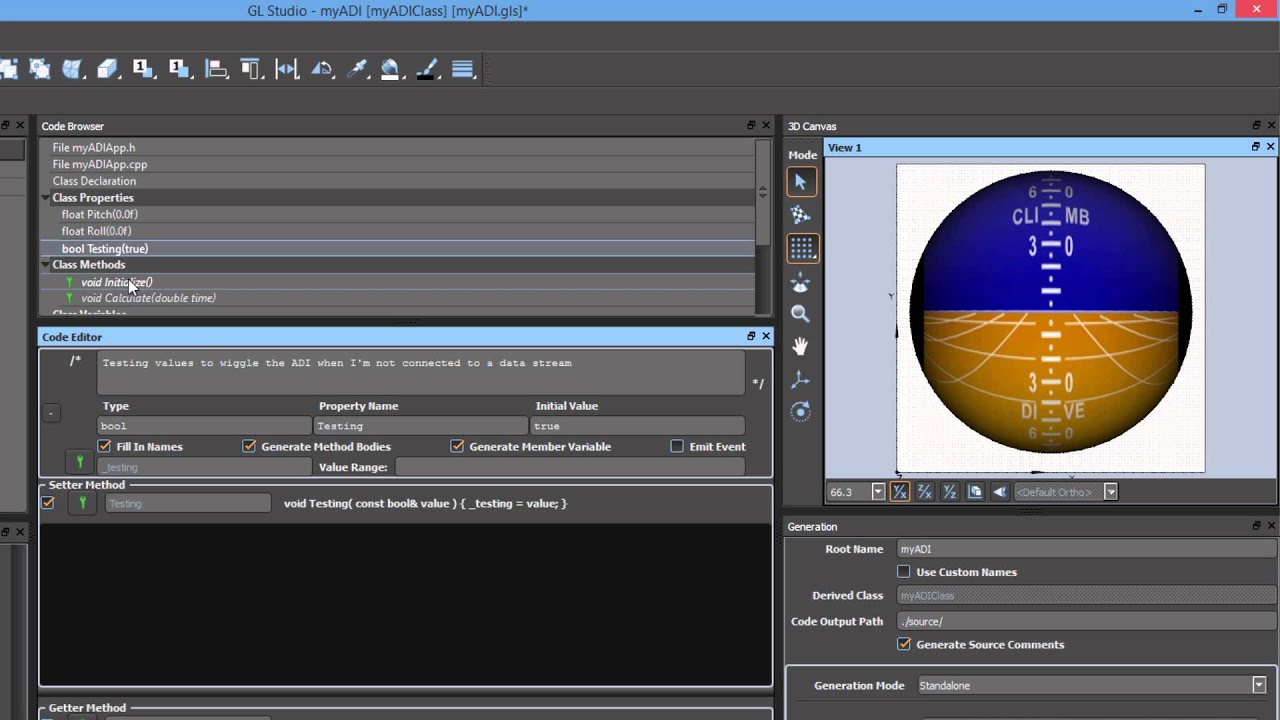Toggle the grid dots mode button
The image size is (1280, 720).
tap(801, 248)
